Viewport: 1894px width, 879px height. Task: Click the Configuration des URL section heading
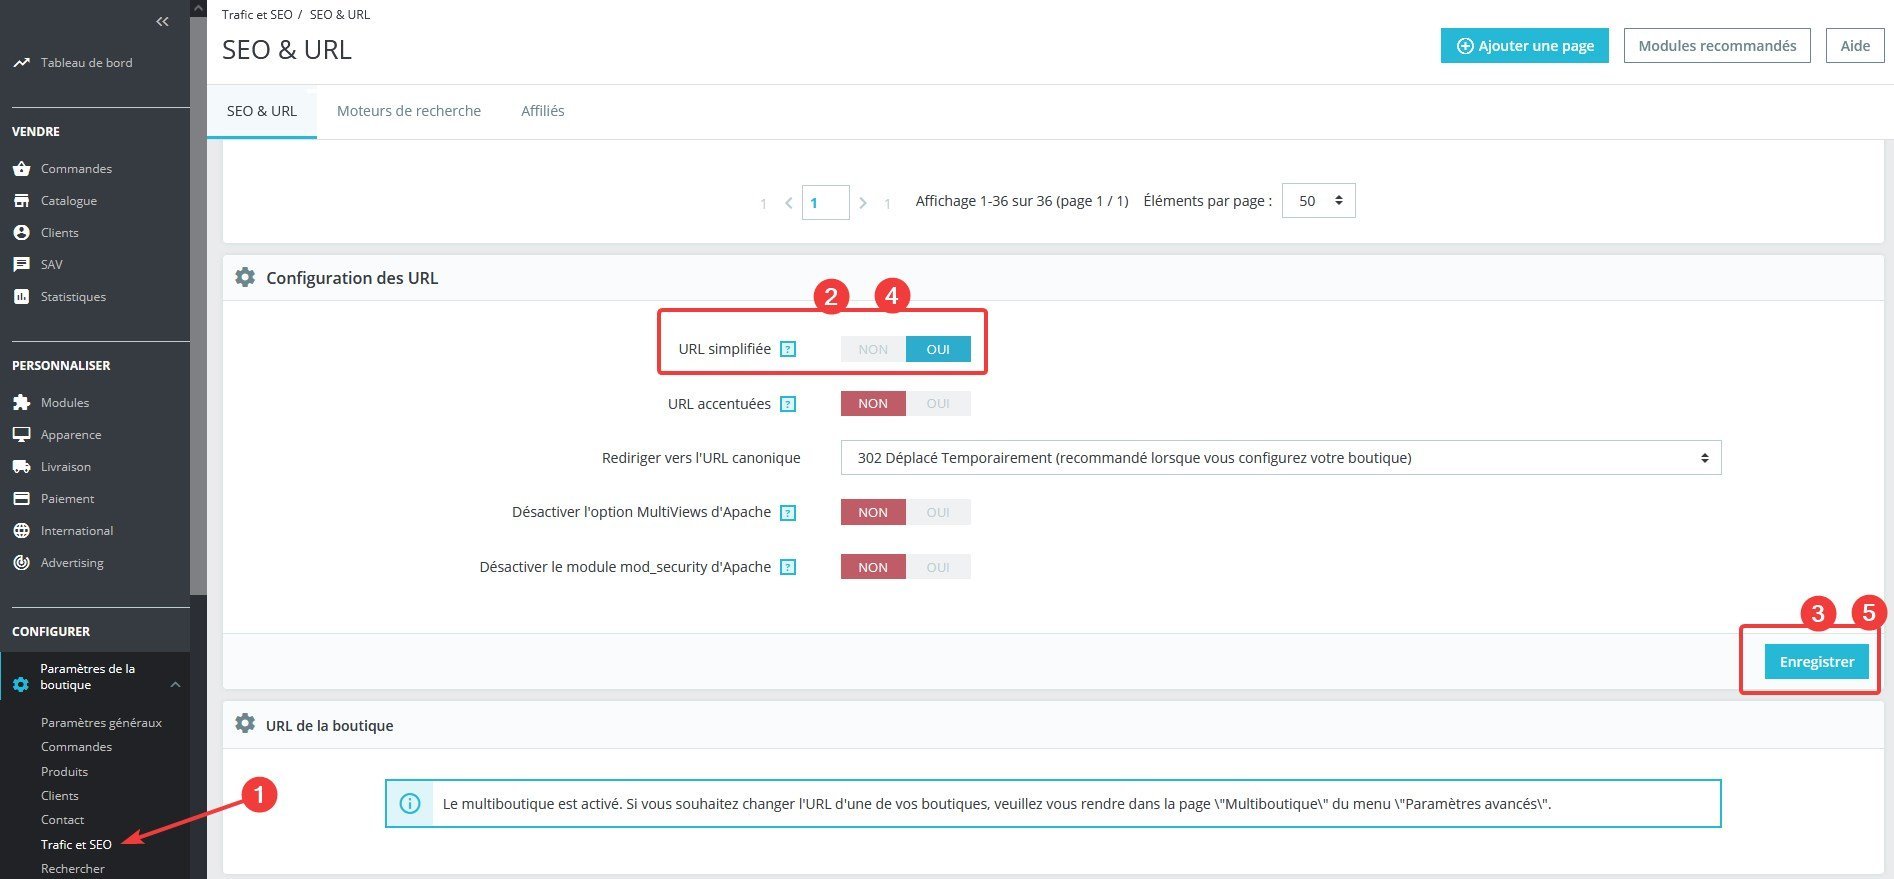coord(352,278)
